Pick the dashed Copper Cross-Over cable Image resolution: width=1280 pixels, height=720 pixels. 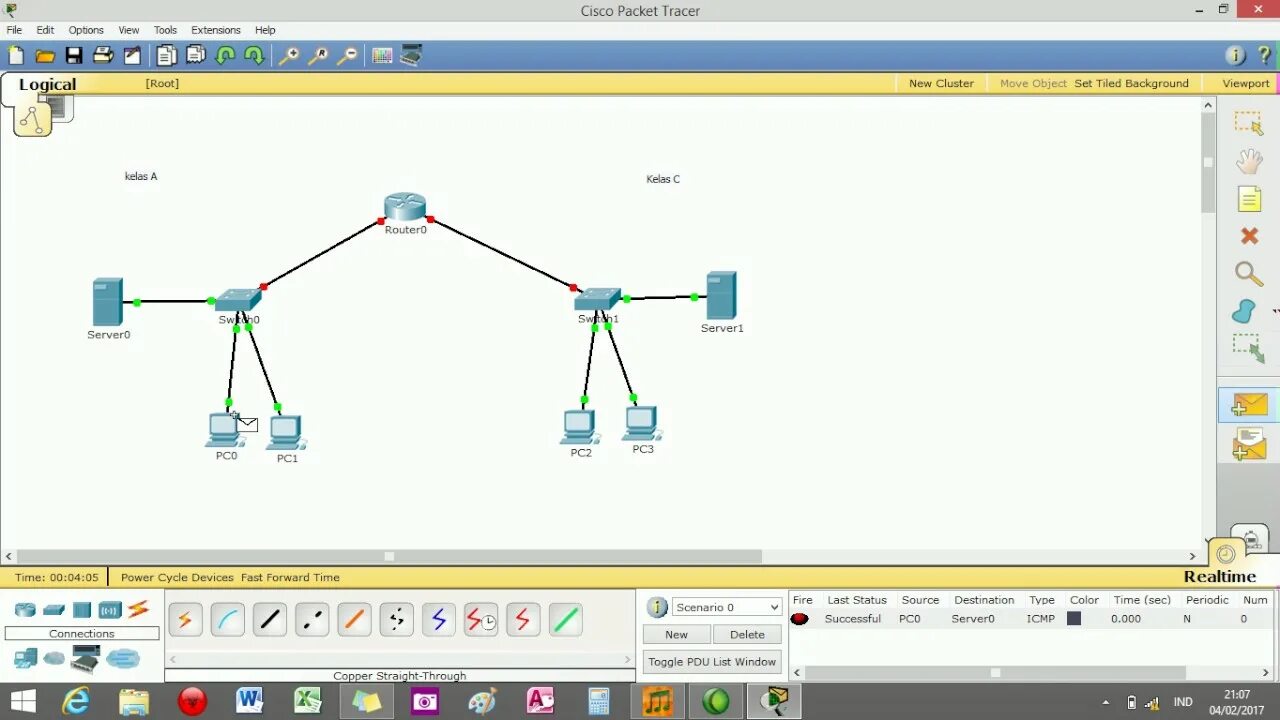coord(312,620)
